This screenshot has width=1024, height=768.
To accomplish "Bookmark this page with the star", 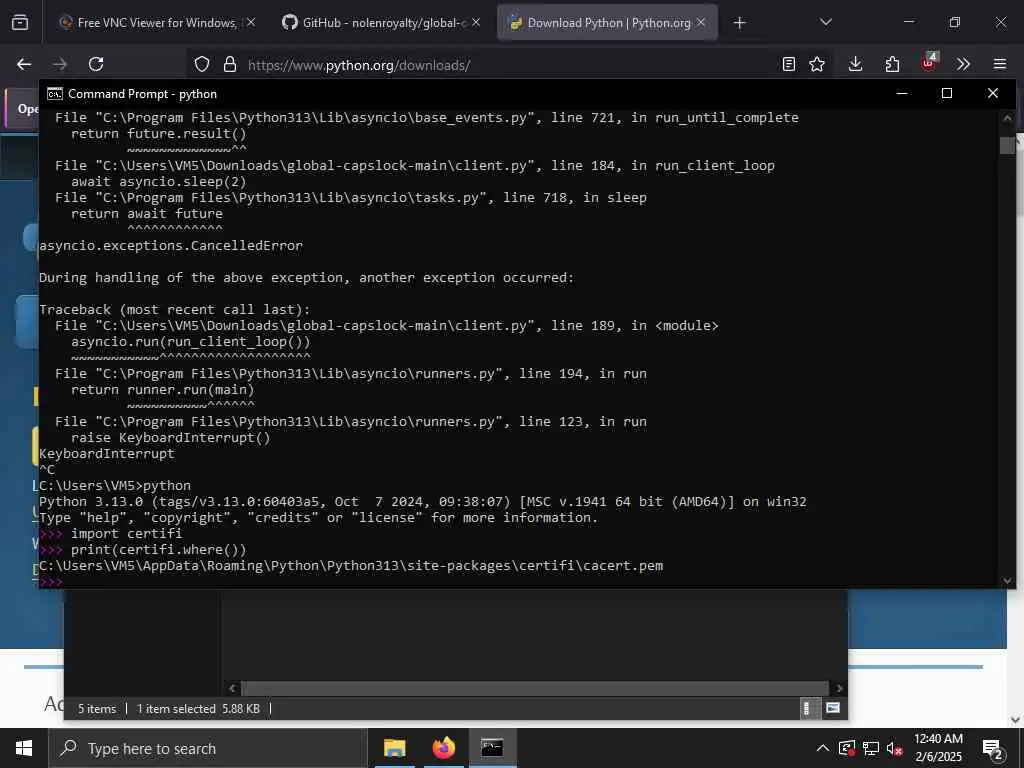I will tap(817, 64).
